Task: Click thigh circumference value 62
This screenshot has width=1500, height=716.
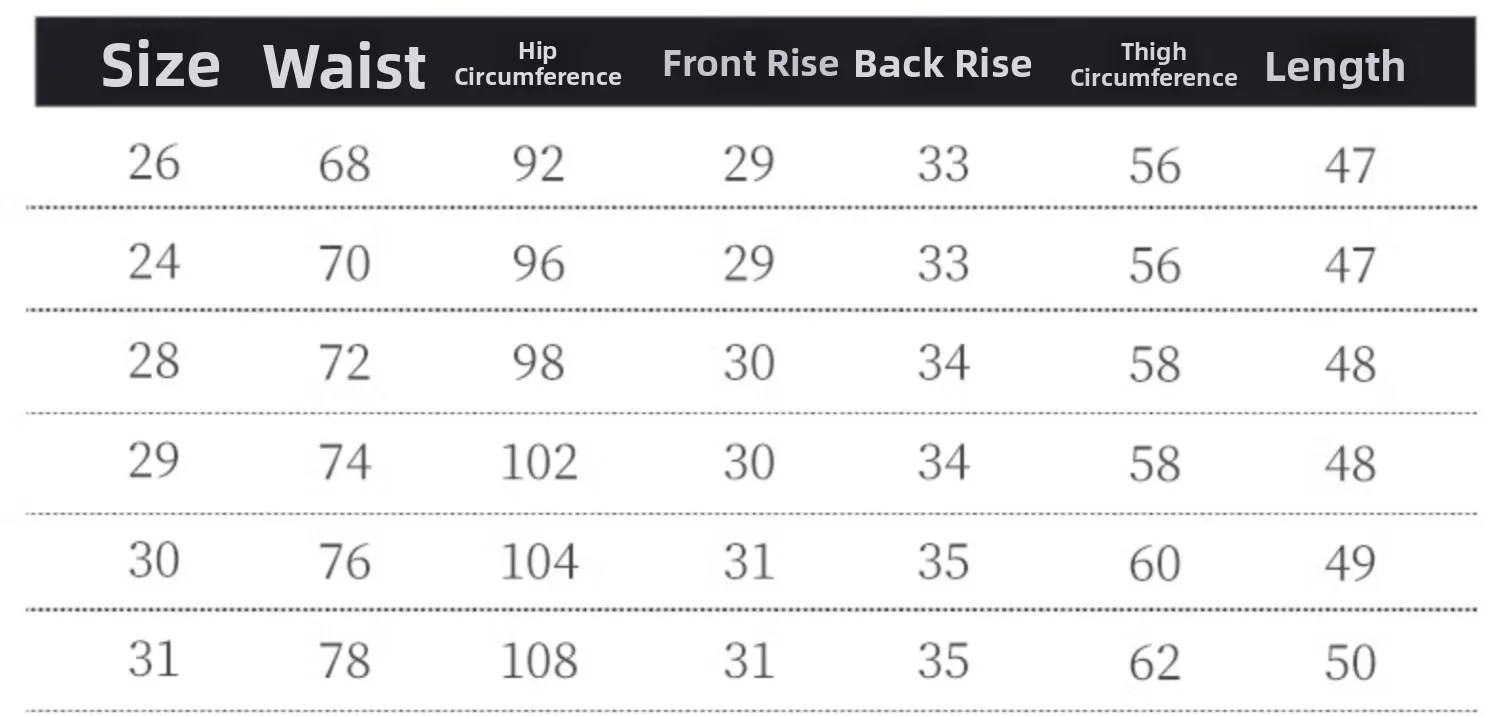Action: click(x=1155, y=663)
